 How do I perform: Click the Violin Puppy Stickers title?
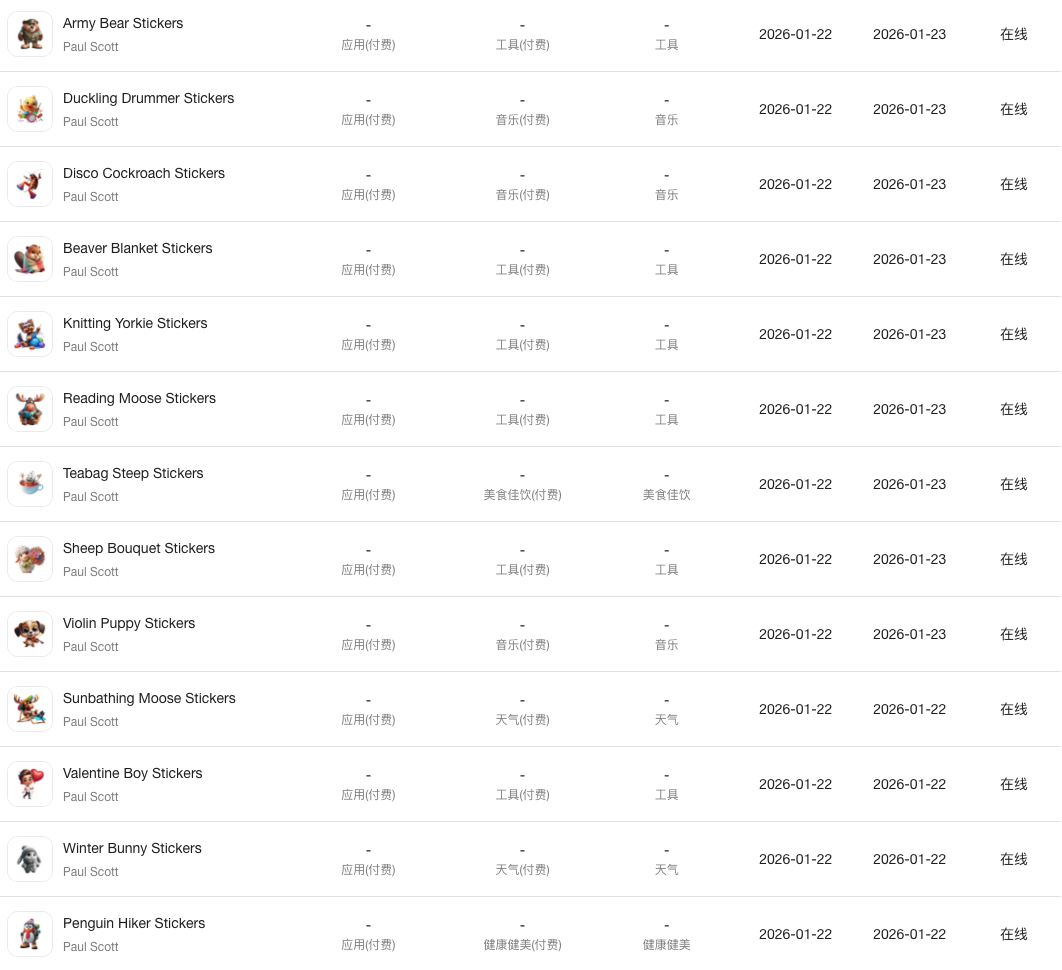point(129,623)
